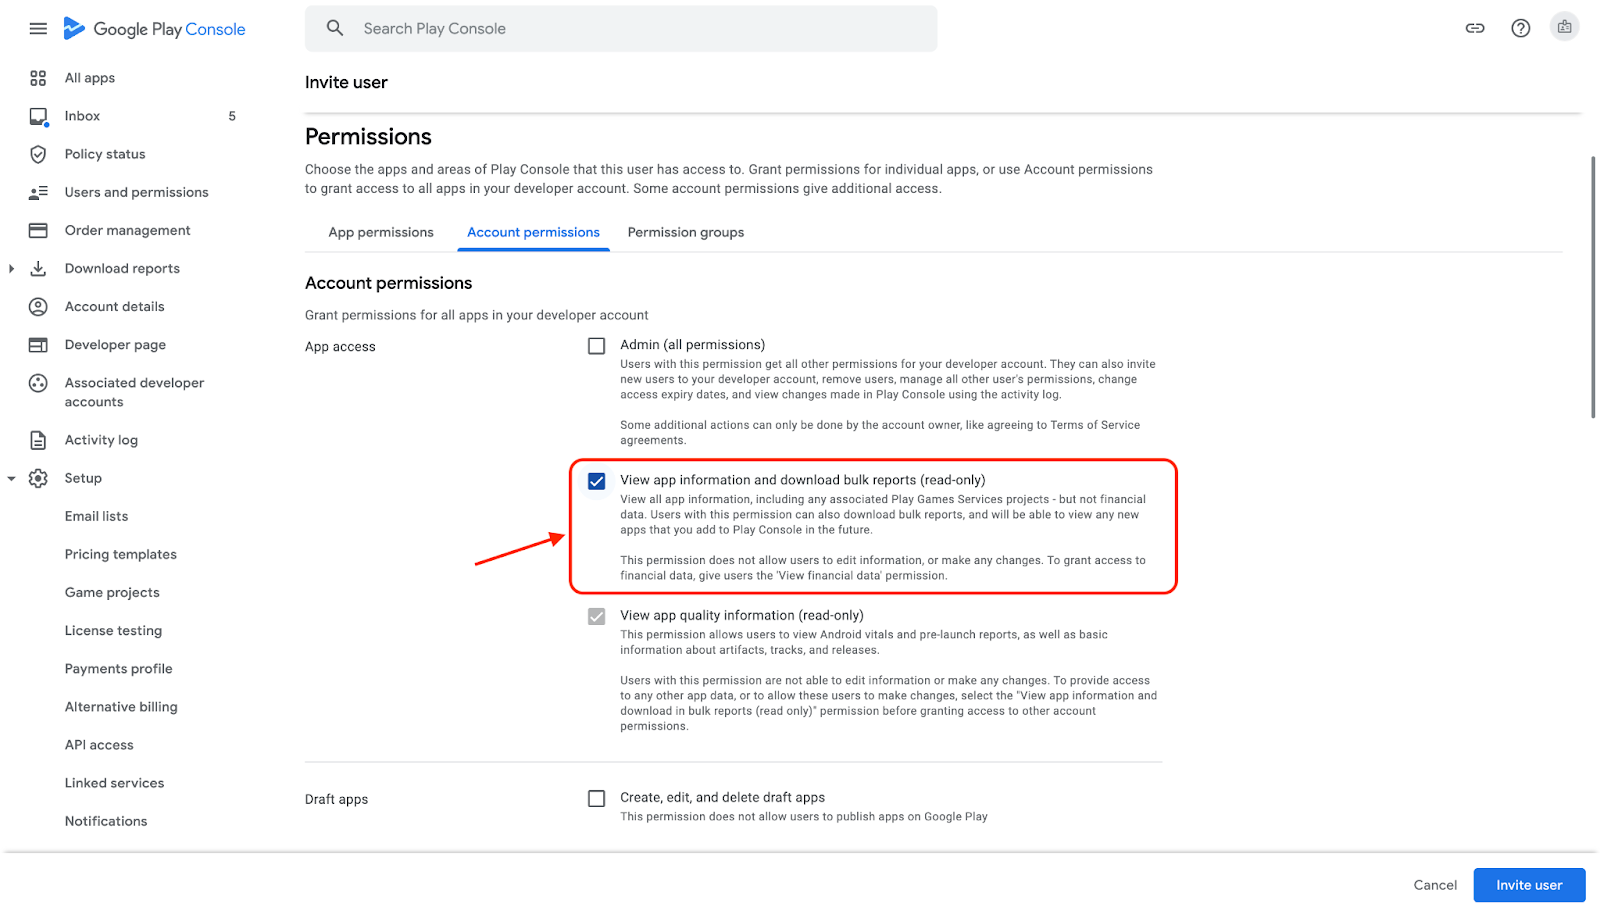Switch to the App permissions tab
Screen dimensions: 1600x918
click(x=381, y=233)
